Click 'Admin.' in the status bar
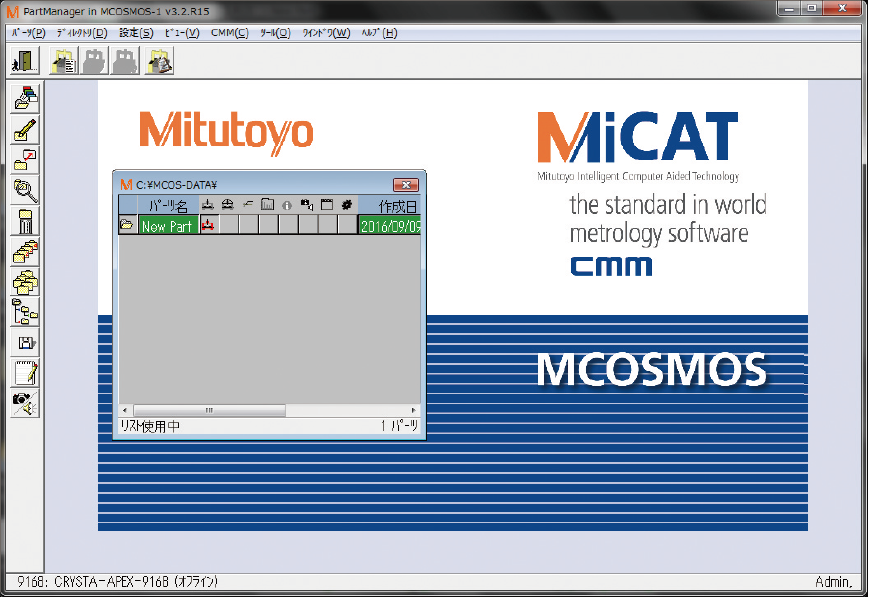Screen dimensions: 869x598 pos(833,582)
